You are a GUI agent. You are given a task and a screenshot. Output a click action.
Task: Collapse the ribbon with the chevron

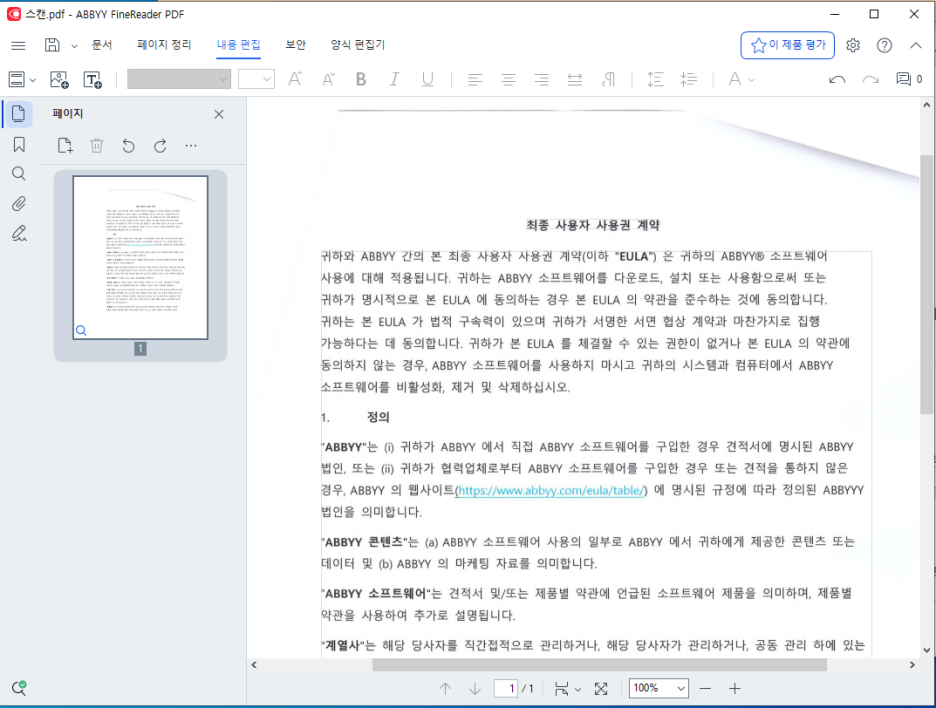coord(916,45)
